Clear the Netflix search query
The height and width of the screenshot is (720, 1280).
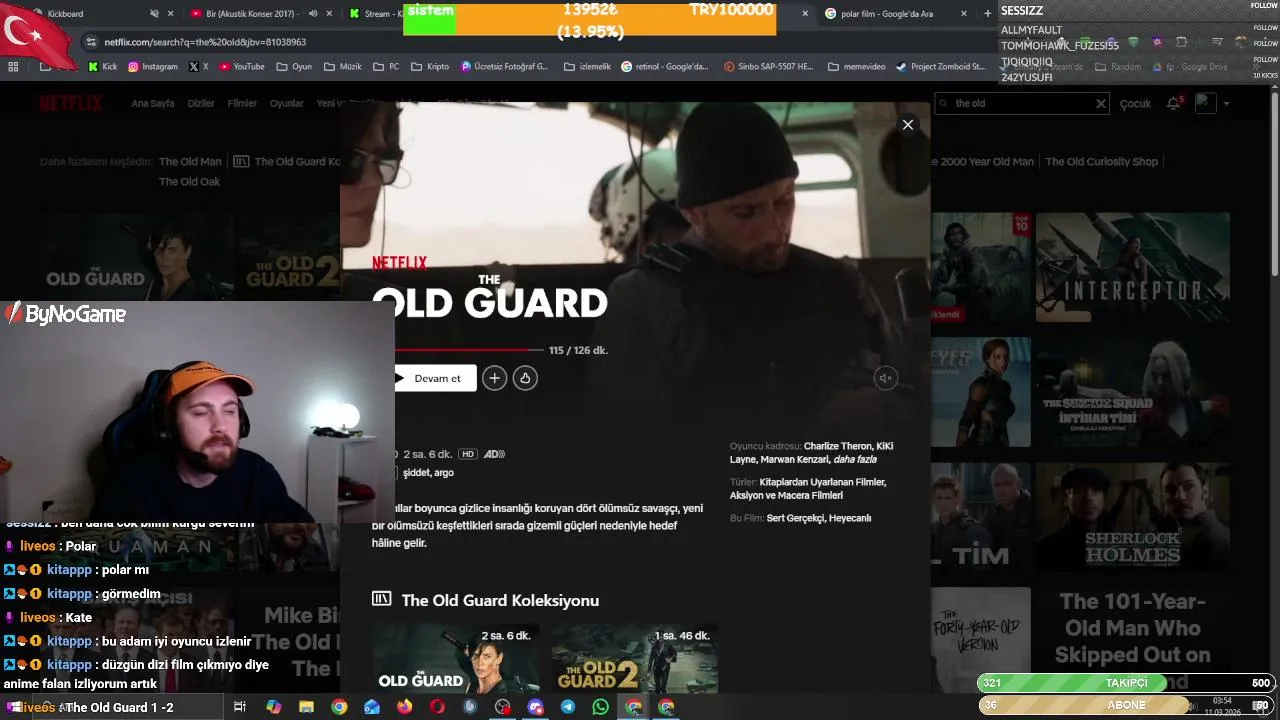pyautogui.click(x=1100, y=103)
